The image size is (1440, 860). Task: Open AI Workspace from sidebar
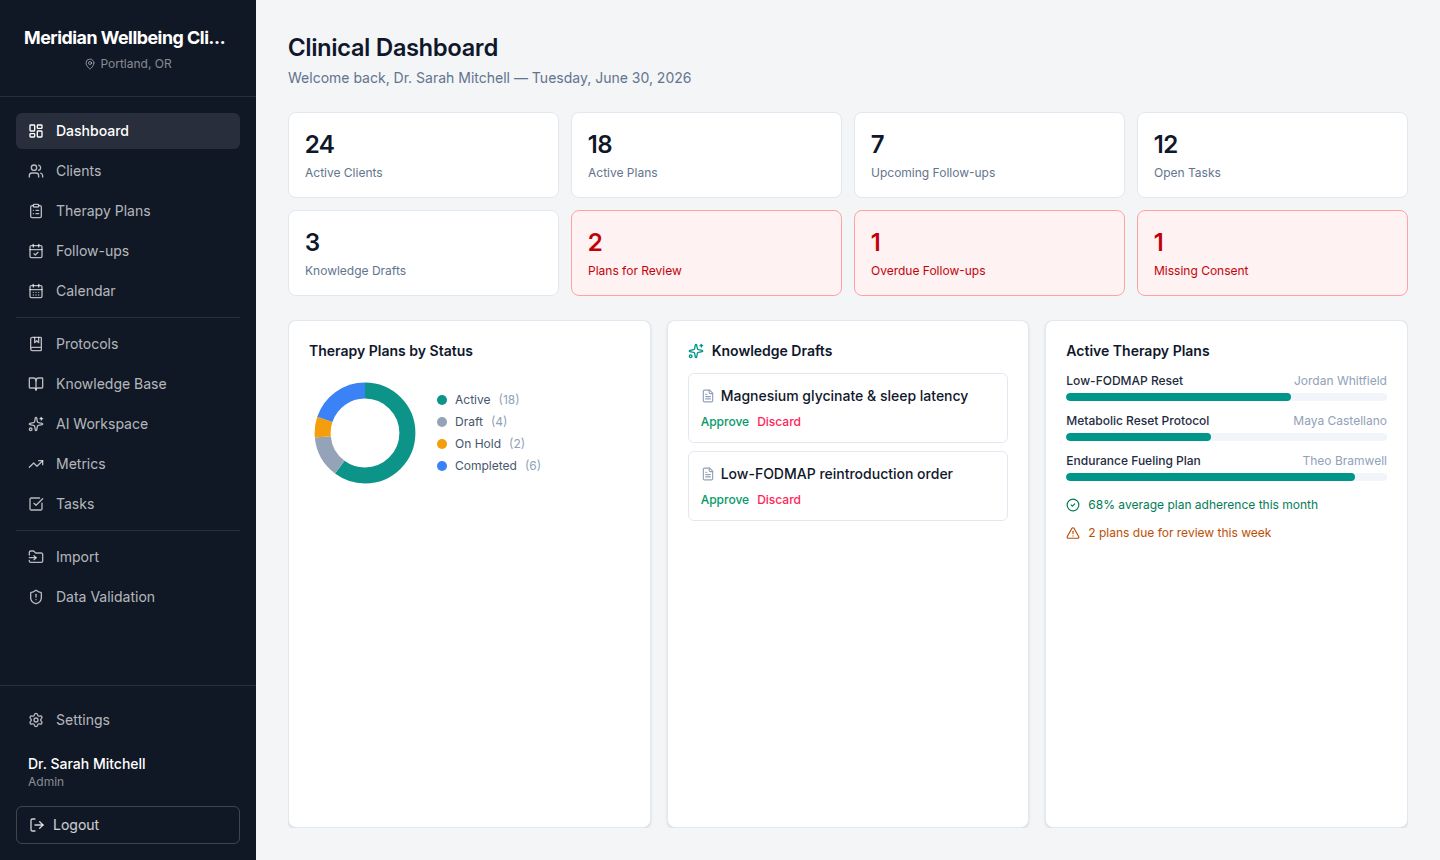(x=128, y=424)
